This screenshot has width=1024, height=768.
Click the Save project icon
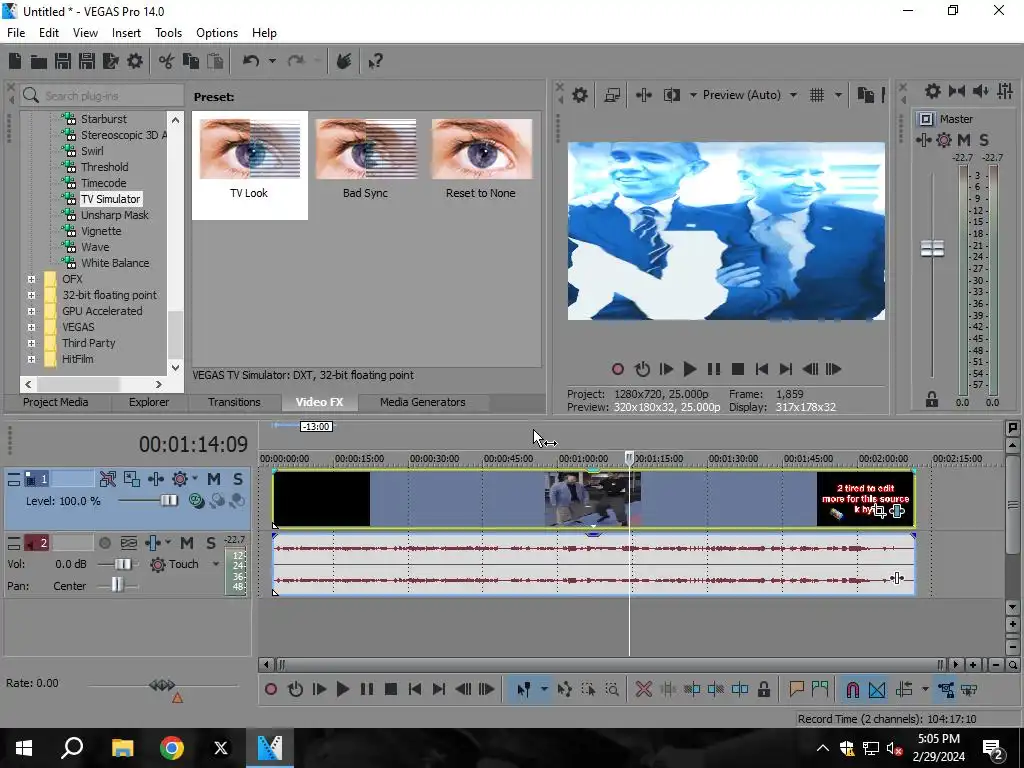(x=63, y=61)
